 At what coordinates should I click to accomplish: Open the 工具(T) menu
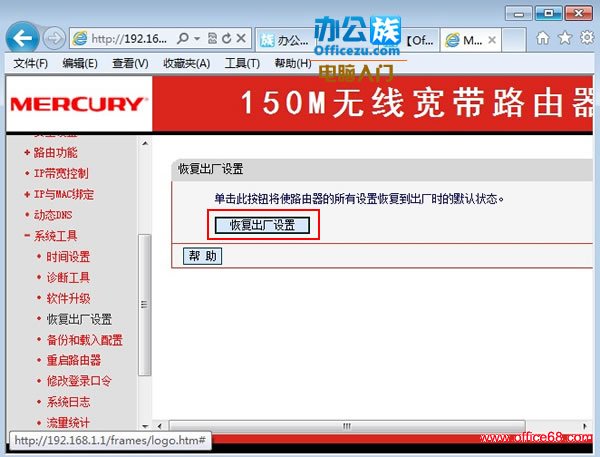point(242,63)
